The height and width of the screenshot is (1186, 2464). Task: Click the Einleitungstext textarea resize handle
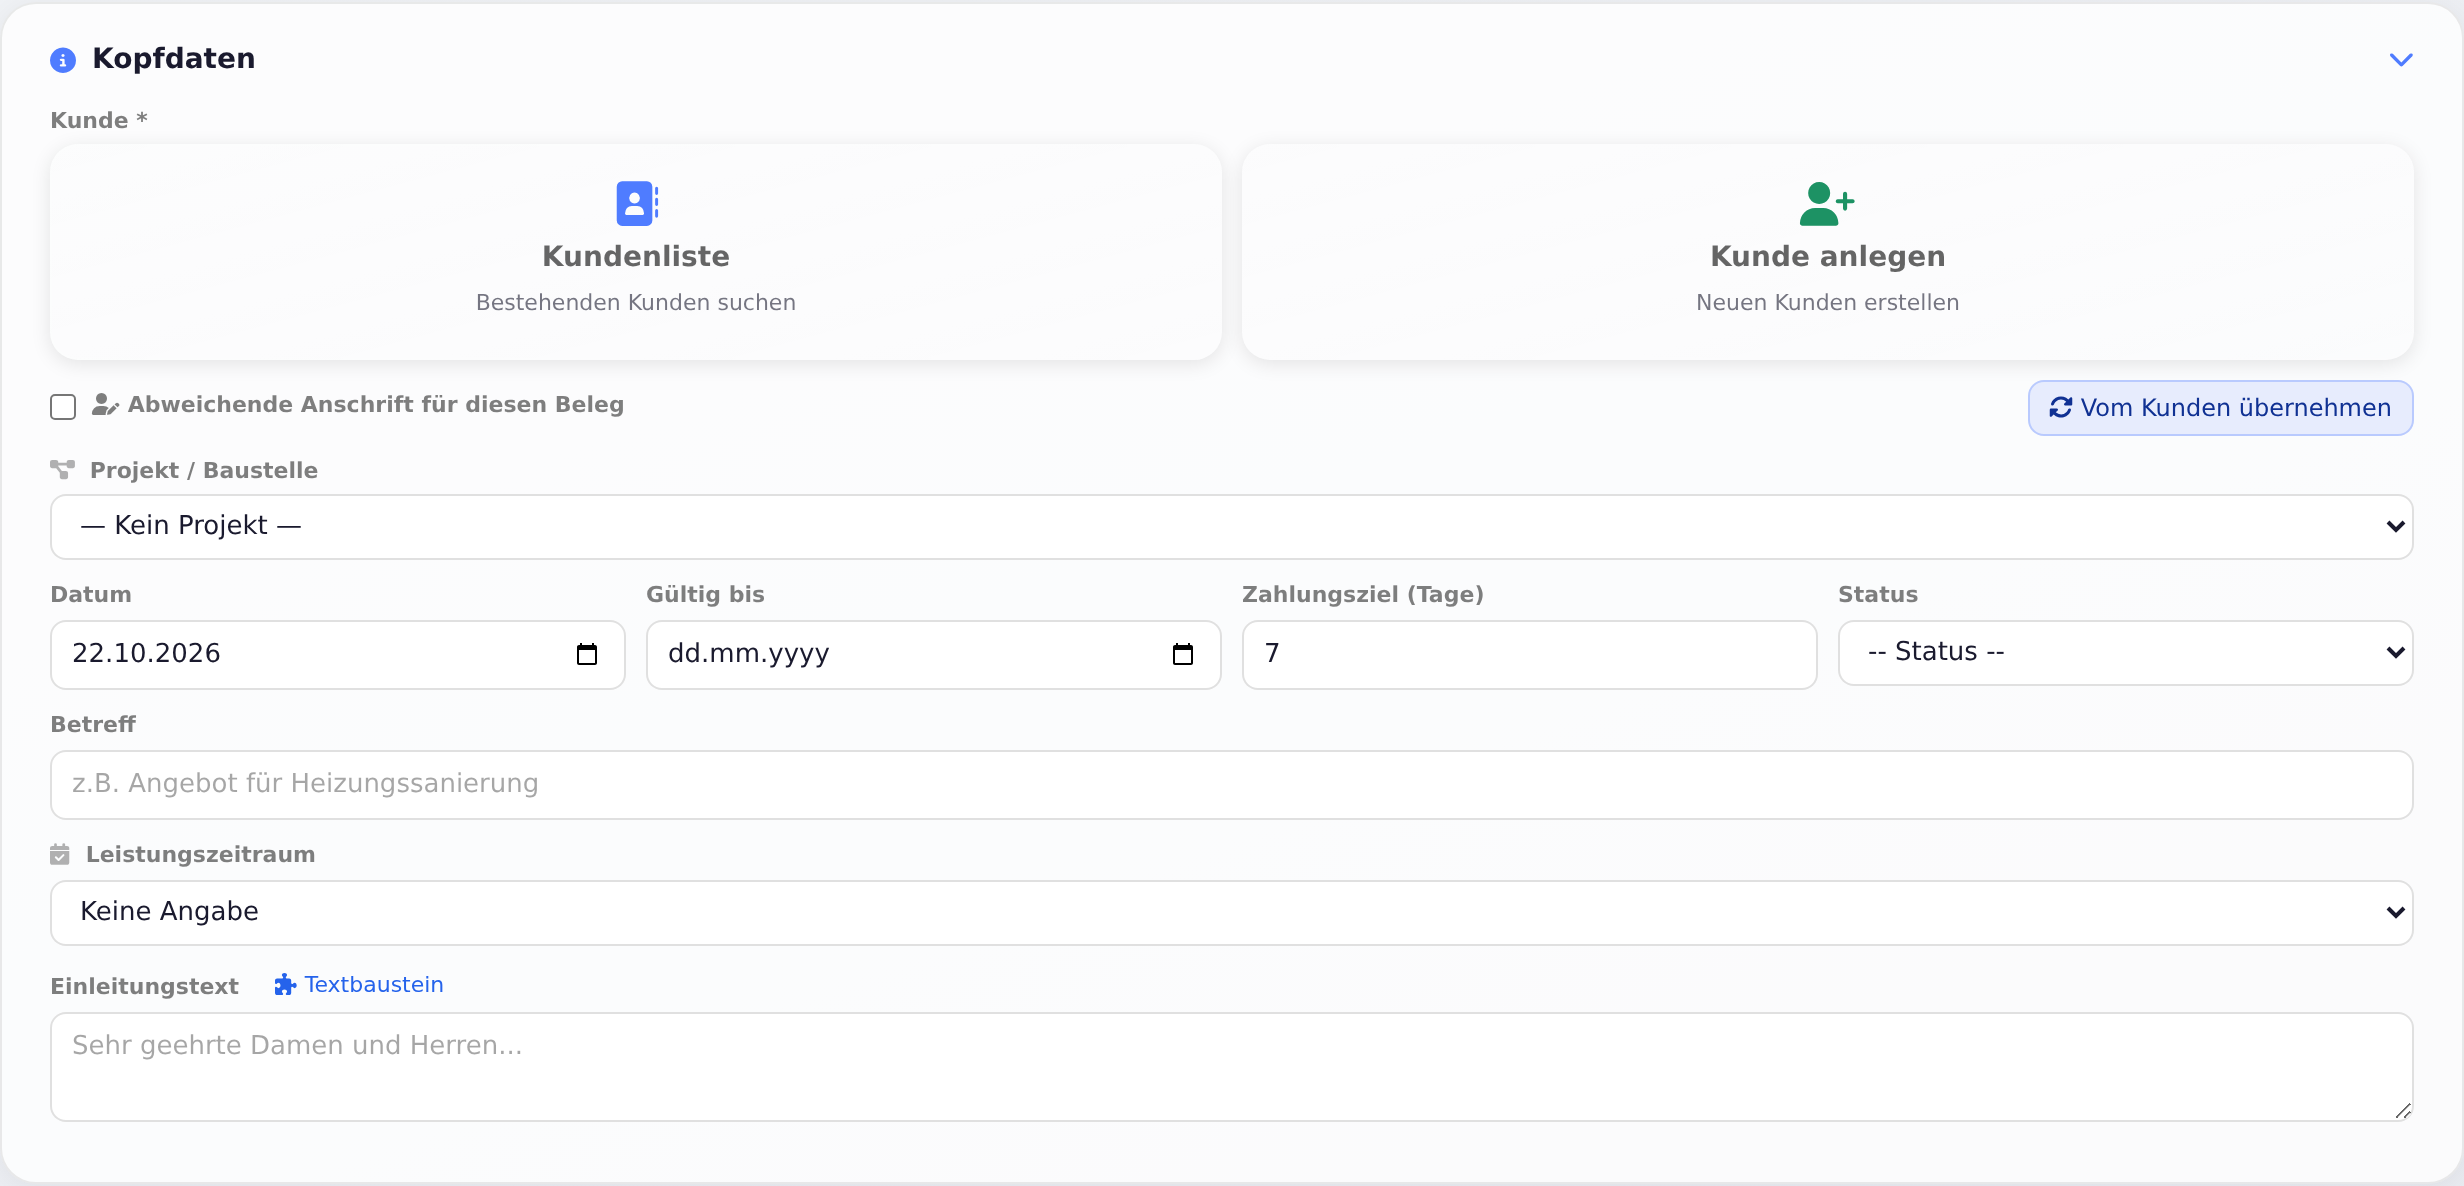pyautogui.click(x=2403, y=1110)
